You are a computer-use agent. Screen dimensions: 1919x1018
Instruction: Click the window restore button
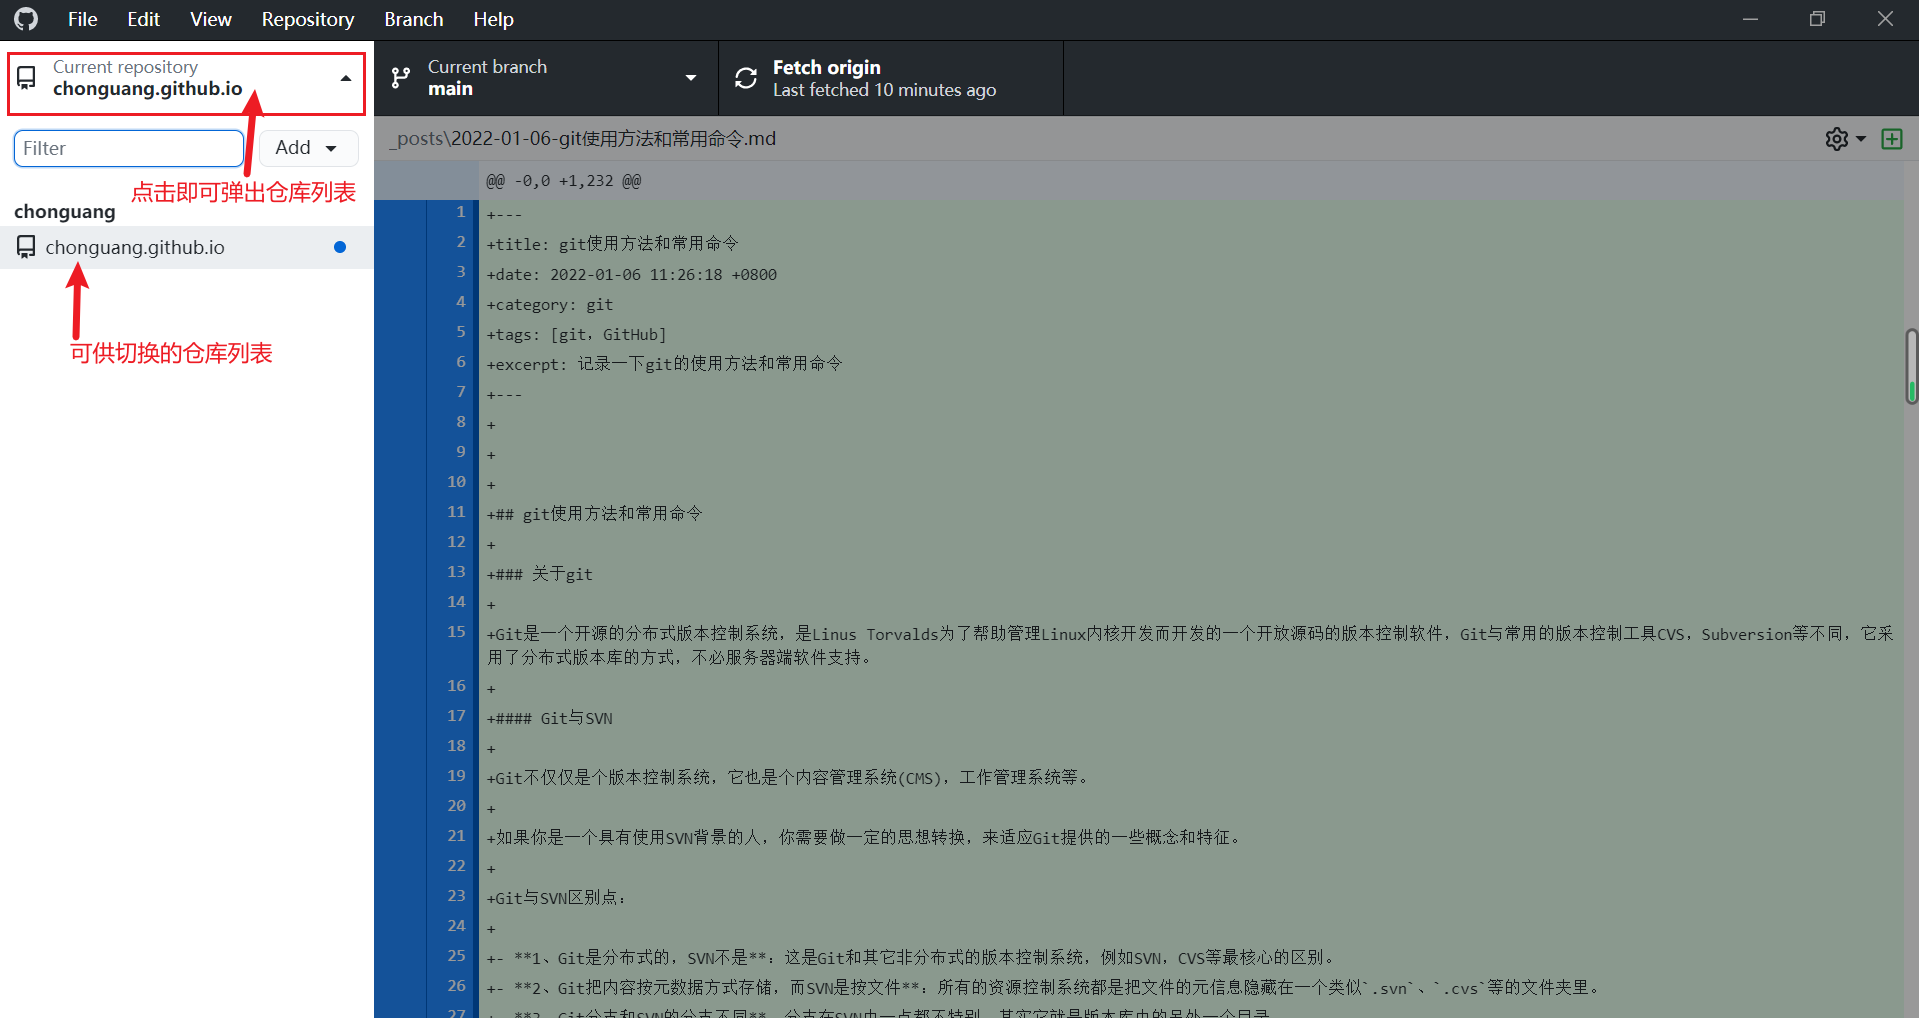coord(1817,19)
